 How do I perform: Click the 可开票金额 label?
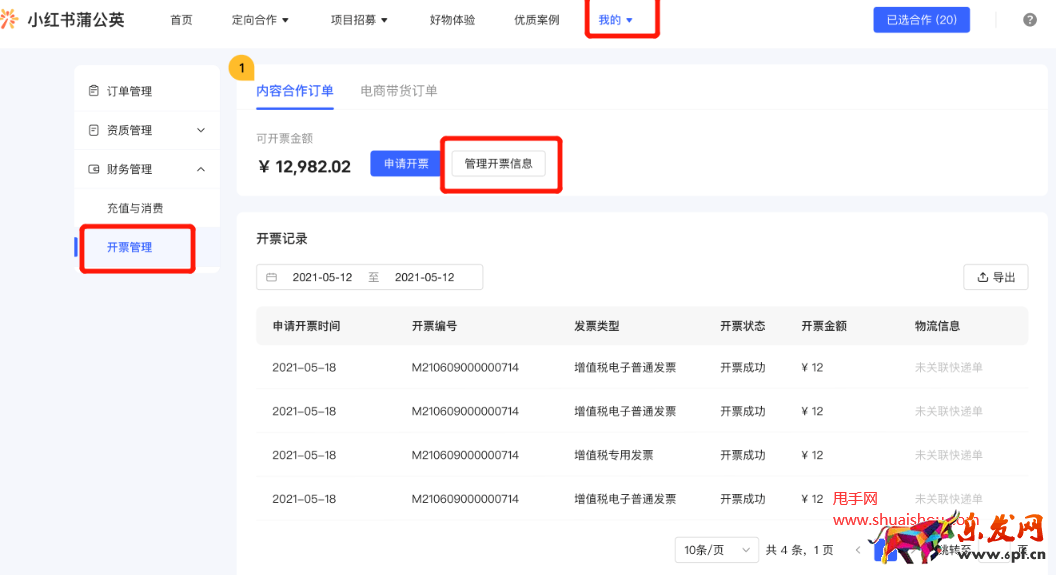coord(285,139)
